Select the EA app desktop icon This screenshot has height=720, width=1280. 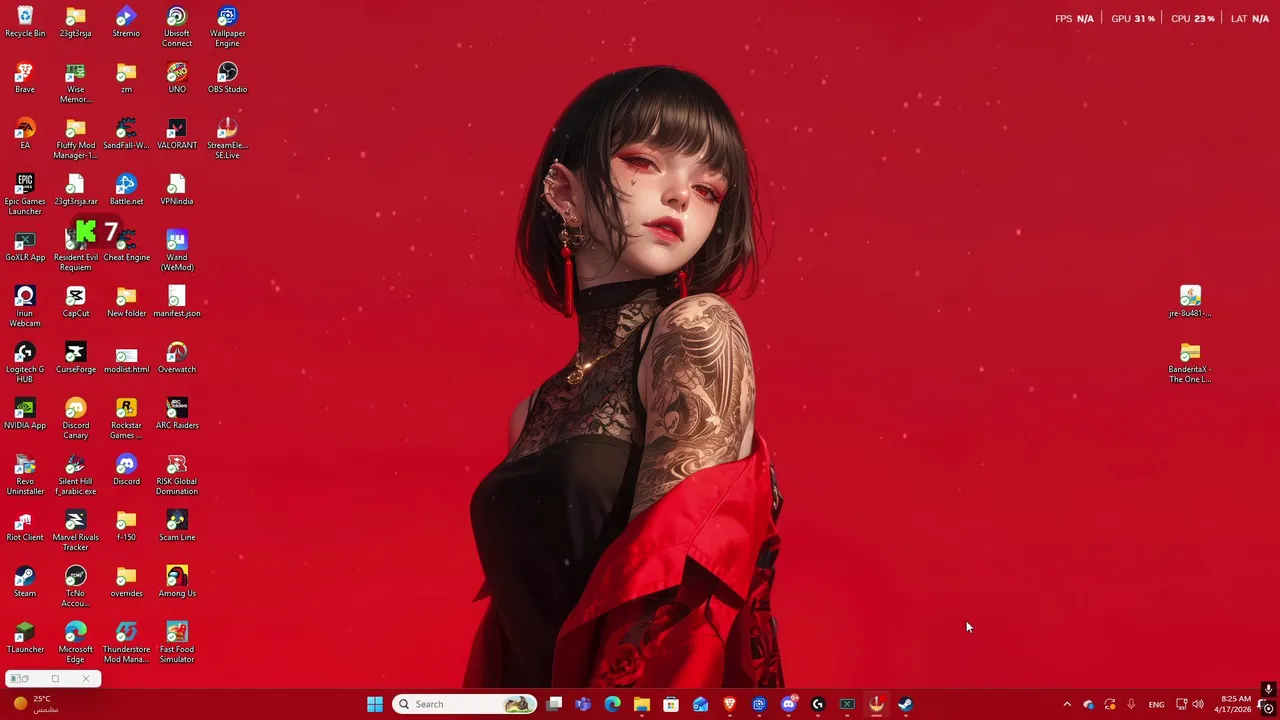[x=25, y=134]
